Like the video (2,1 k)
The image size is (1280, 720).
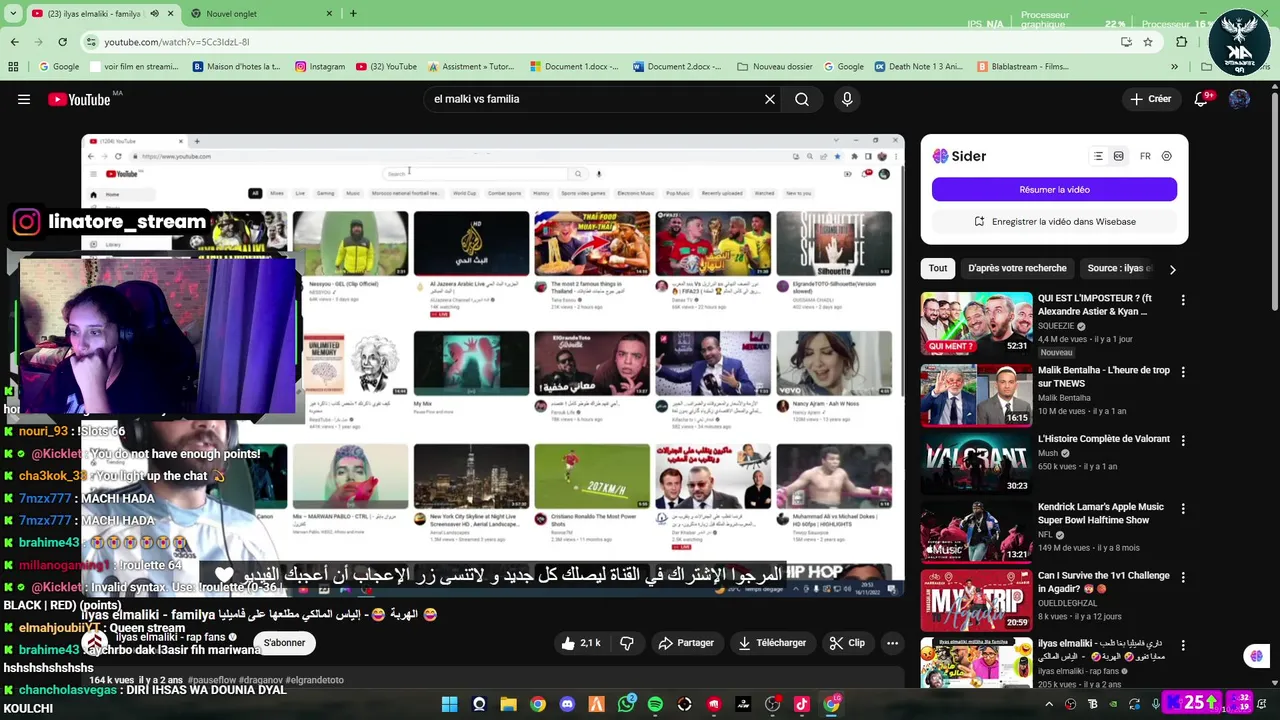point(580,643)
